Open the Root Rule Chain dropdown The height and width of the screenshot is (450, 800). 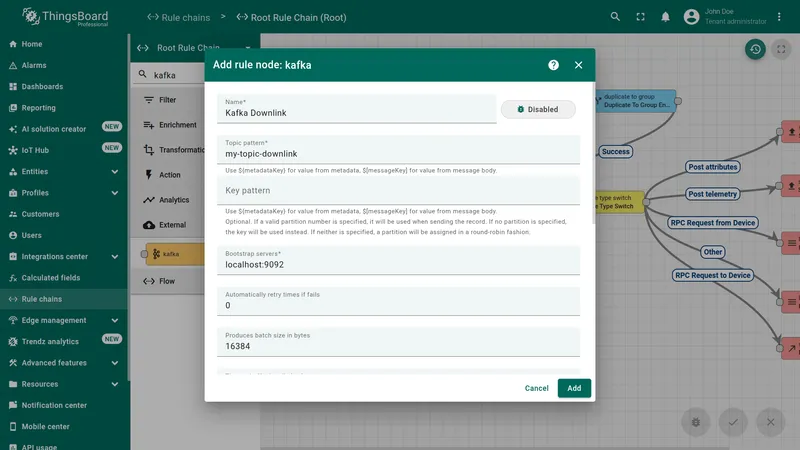(x=194, y=48)
